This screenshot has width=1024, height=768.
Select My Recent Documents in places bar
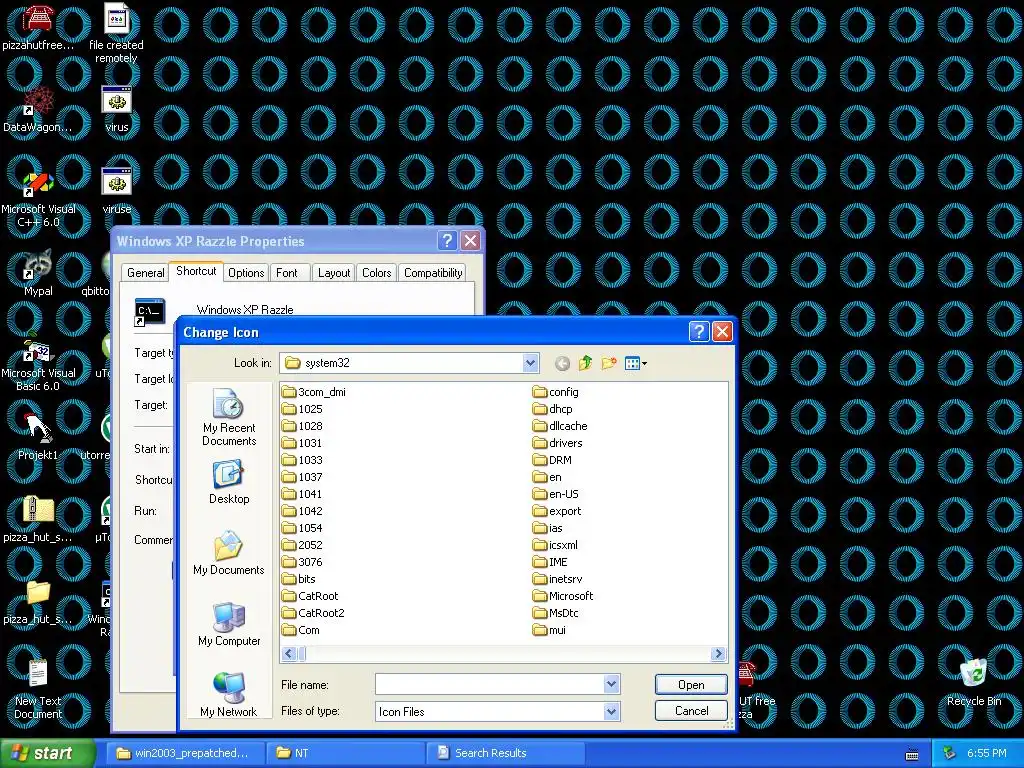229,418
